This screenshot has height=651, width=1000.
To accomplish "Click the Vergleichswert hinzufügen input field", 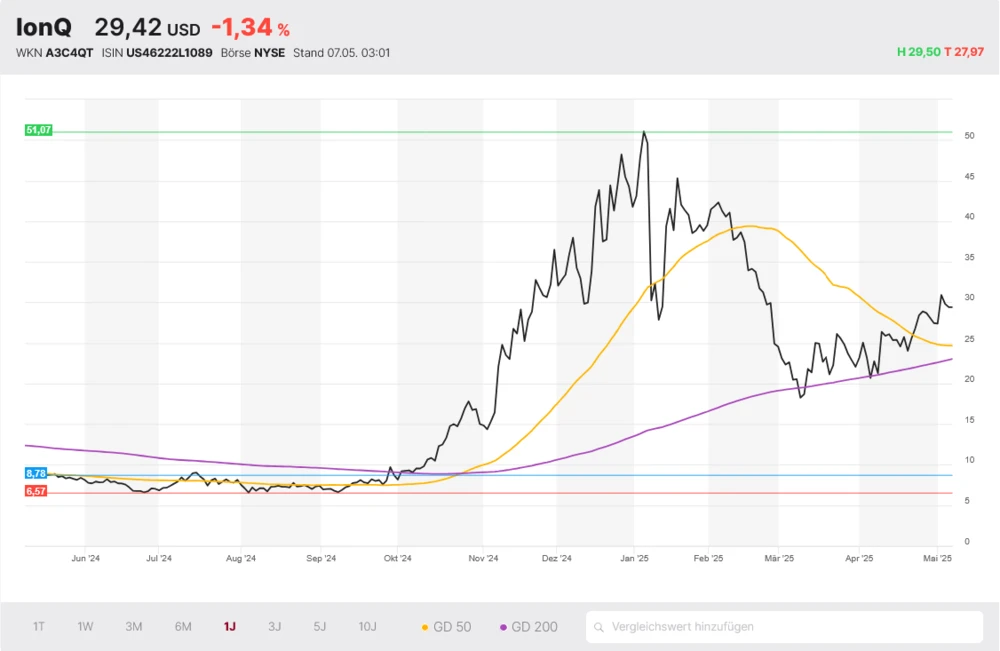I will coord(790,627).
